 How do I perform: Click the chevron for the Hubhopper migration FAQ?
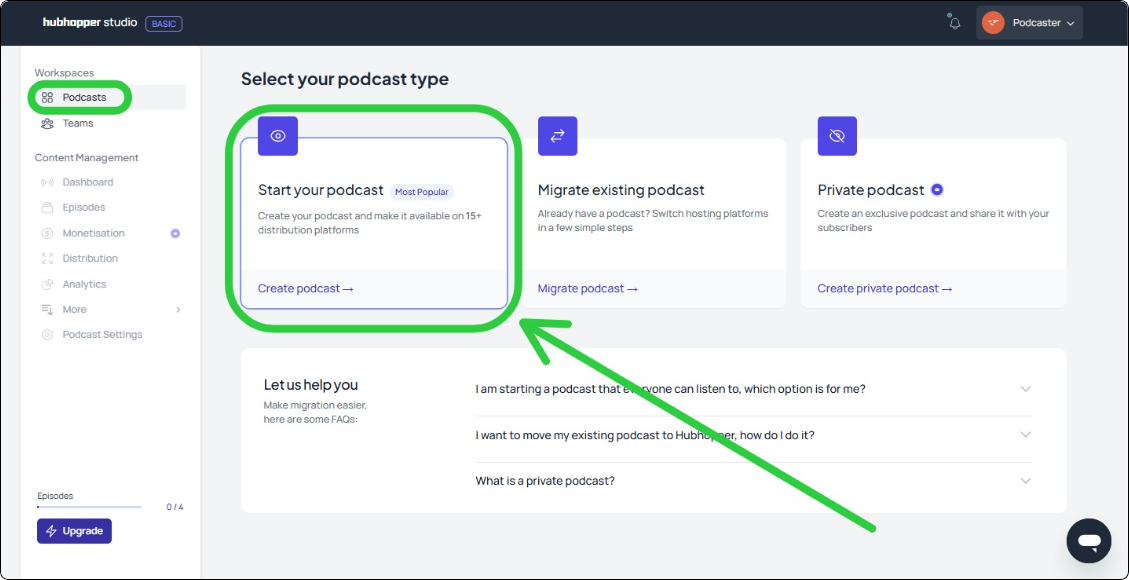tap(1026, 435)
